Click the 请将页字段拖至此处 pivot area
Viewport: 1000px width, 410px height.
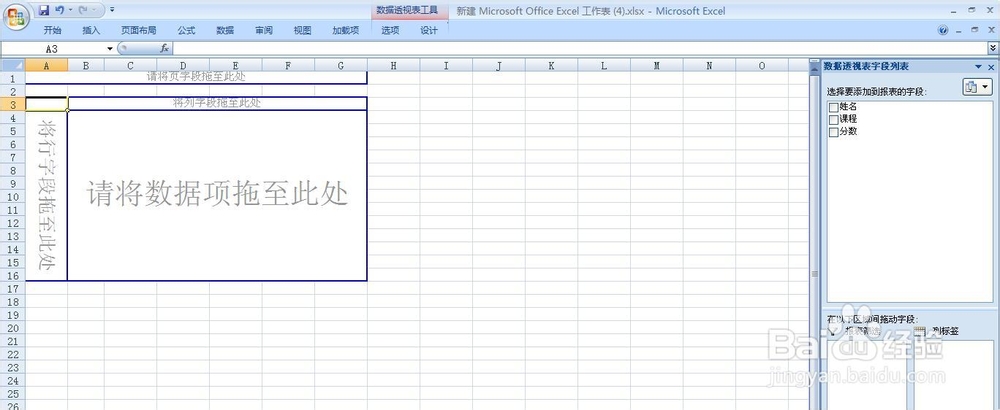point(196,77)
